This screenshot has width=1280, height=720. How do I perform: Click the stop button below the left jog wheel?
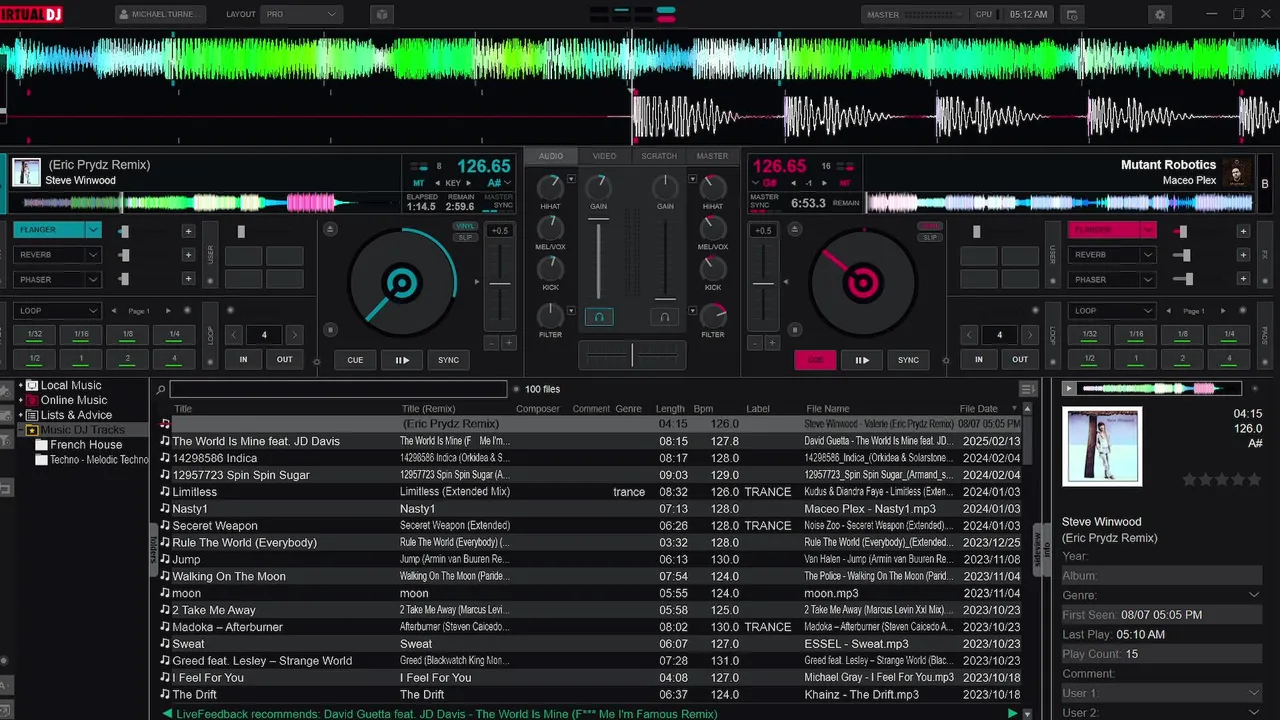point(331,330)
